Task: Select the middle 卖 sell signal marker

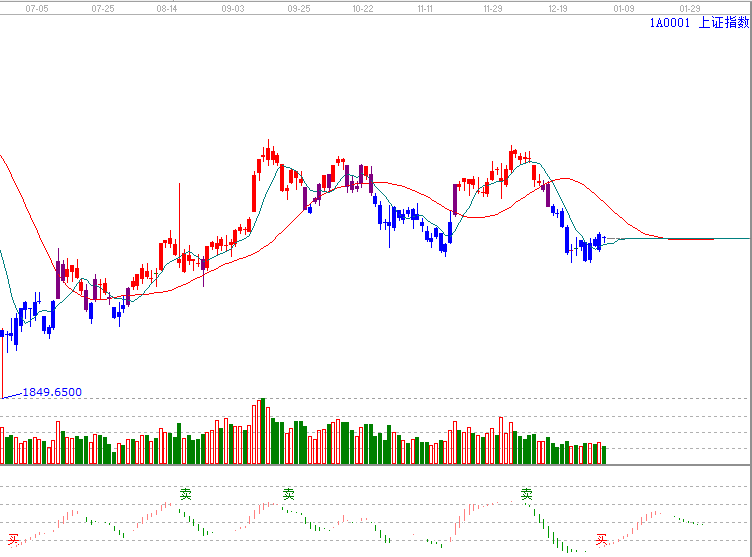Action: 289,494
